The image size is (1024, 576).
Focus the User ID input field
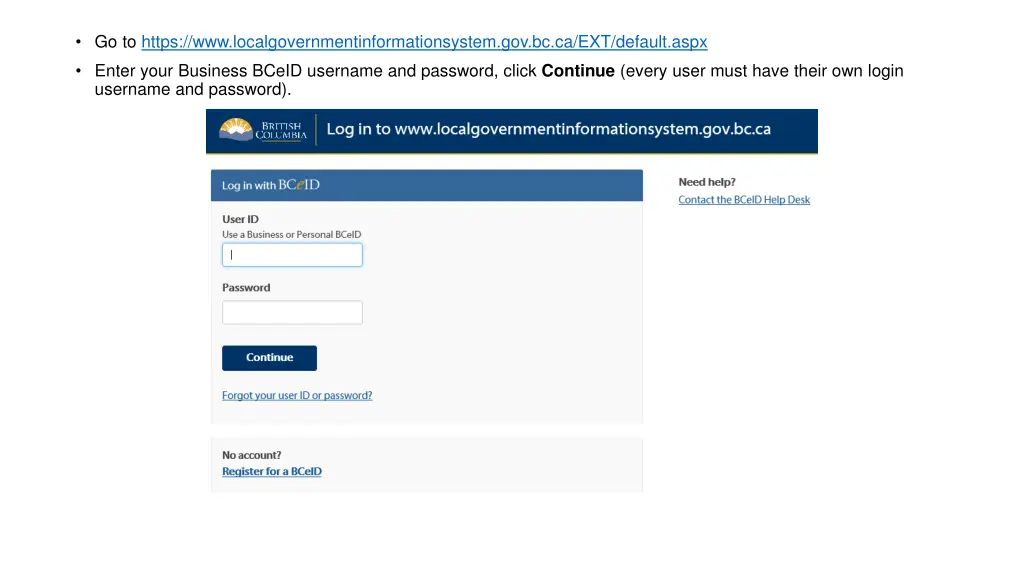coord(292,255)
